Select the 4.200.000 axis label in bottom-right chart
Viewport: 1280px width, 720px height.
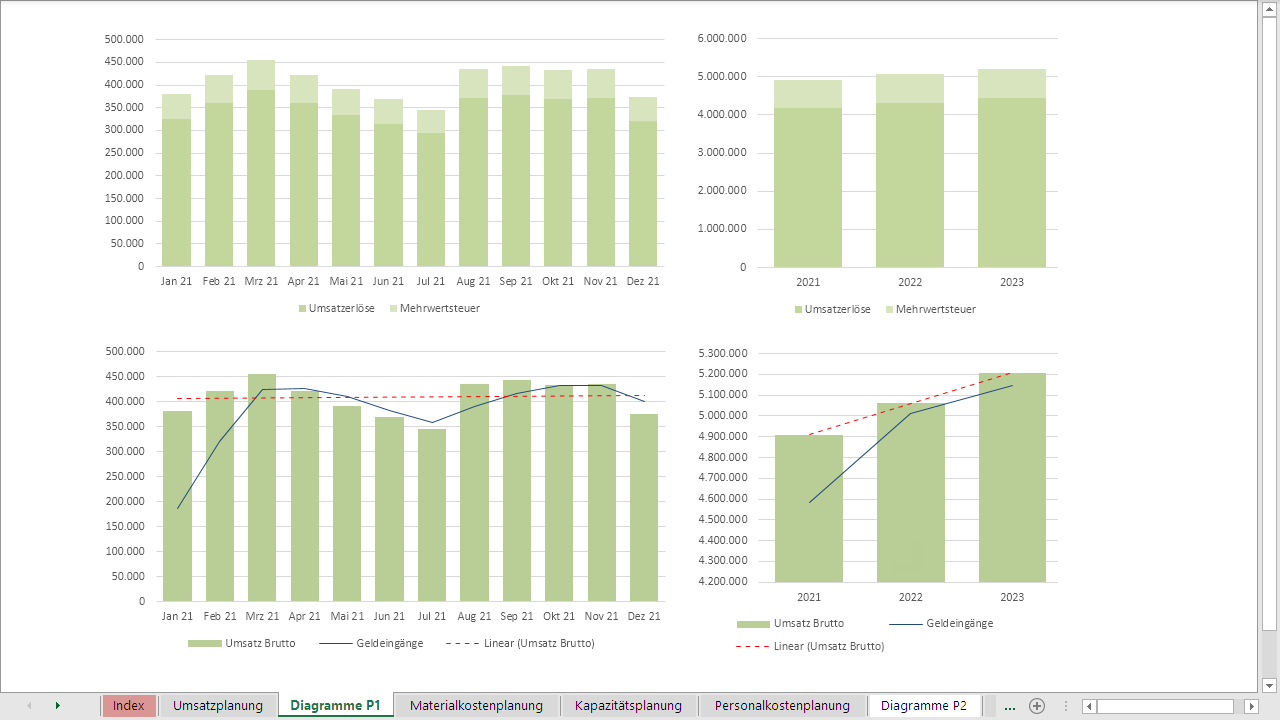click(722, 581)
